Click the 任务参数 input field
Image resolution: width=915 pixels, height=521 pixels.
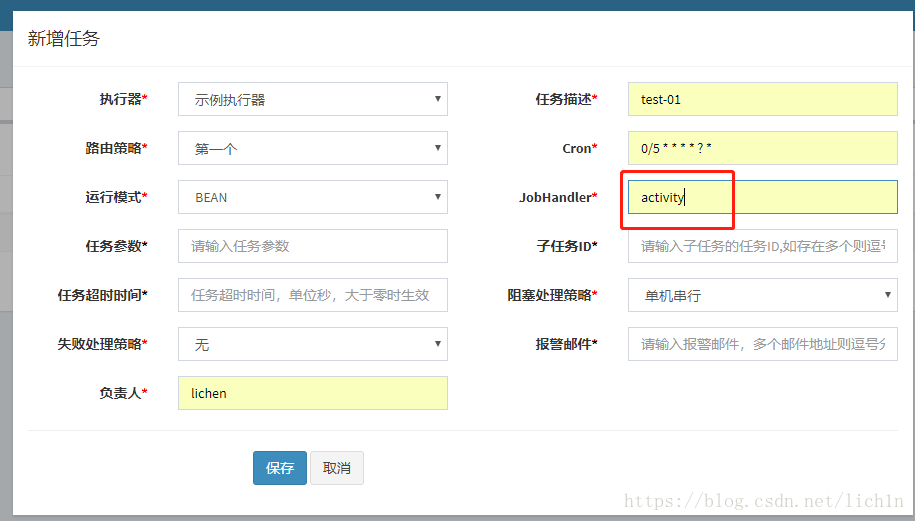312,246
